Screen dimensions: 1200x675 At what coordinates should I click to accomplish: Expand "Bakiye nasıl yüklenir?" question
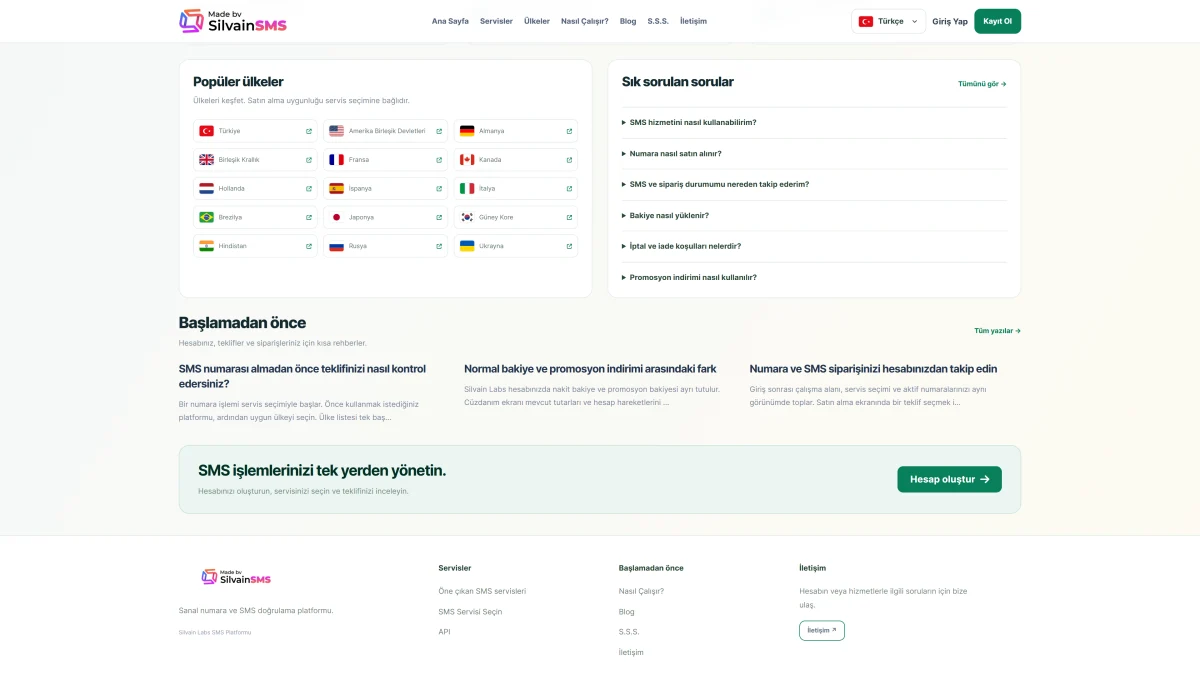[x=814, y=215]
